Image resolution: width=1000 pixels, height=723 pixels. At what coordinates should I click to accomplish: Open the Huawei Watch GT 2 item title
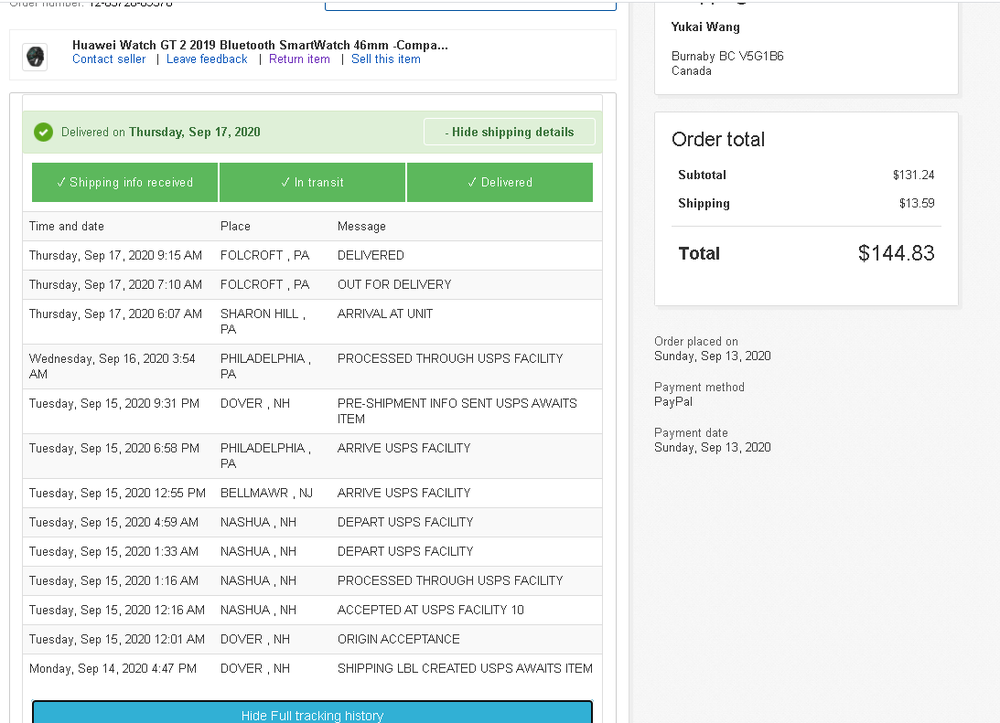(260, 45)
